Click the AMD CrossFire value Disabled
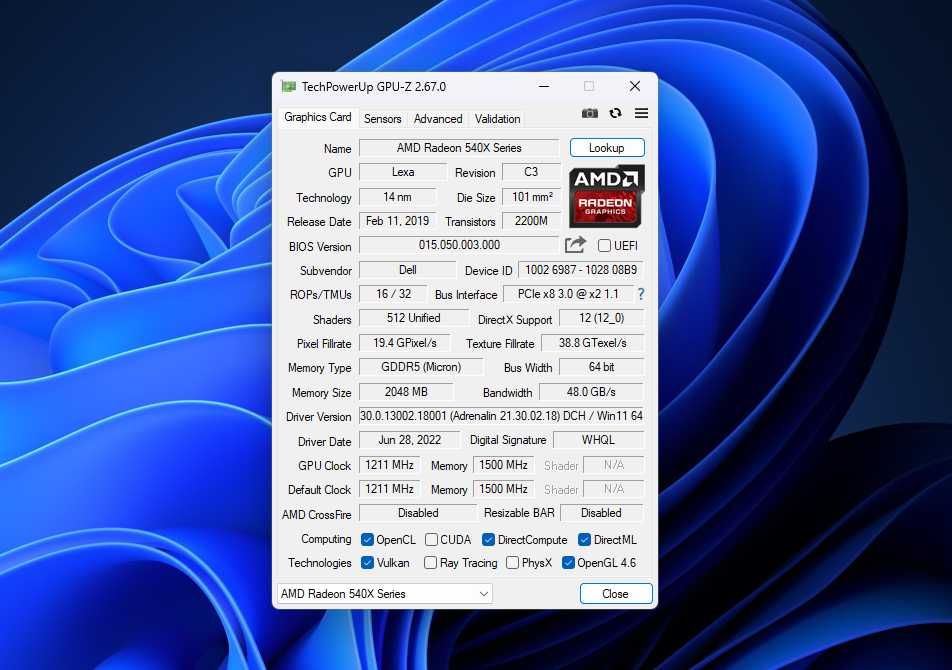952x670 pixels. 418,513
